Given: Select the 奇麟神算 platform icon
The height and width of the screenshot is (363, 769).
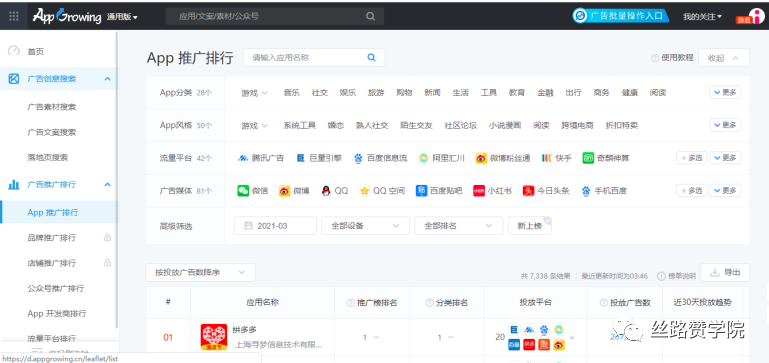Looking at the screenshot, I should click(x=588, y=158).
